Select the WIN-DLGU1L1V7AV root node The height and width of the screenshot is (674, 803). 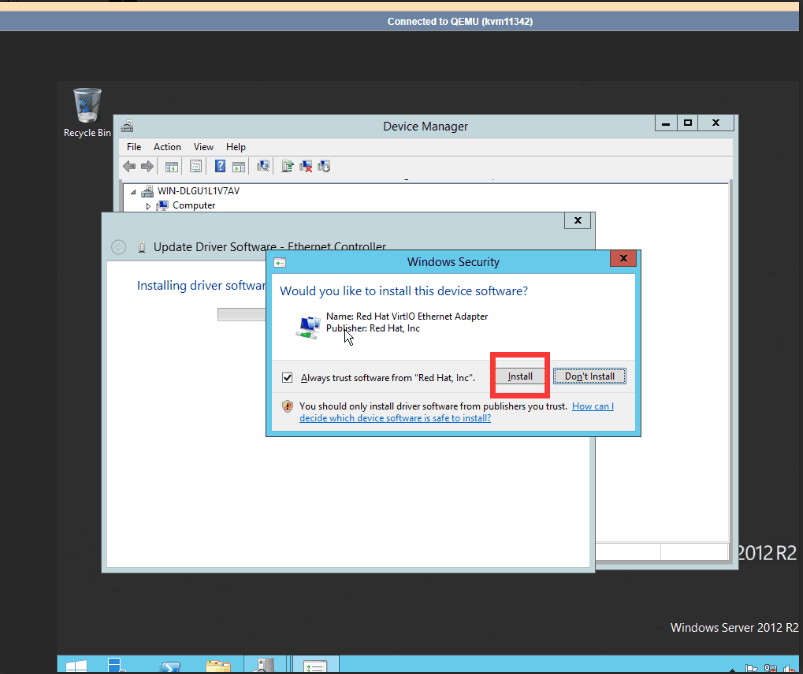click(x=198, y=191)
